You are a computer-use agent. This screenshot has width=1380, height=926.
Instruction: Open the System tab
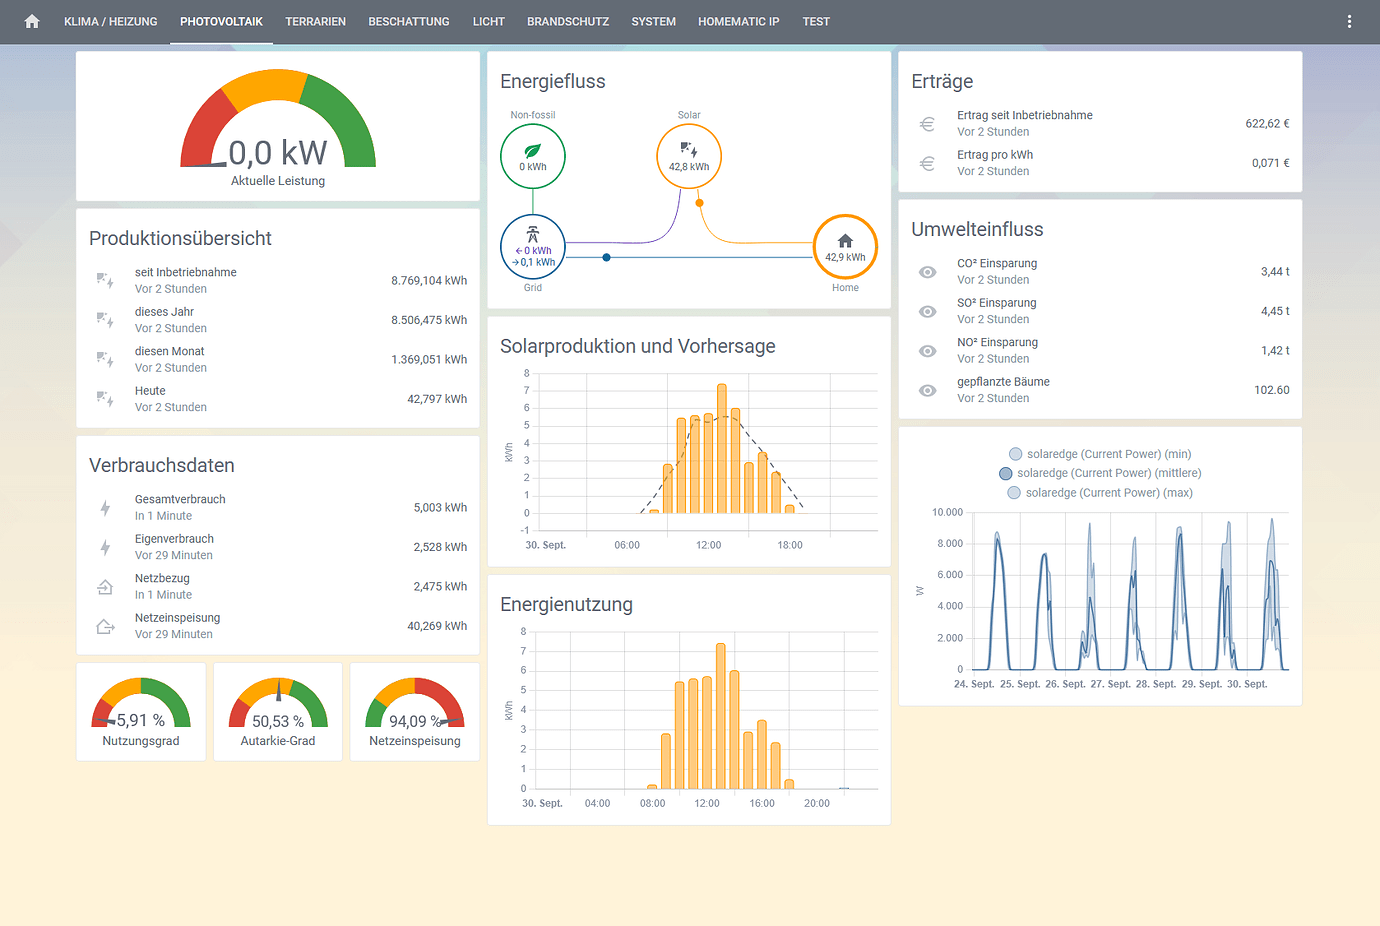pyautogui.click(x=654, y=21)
